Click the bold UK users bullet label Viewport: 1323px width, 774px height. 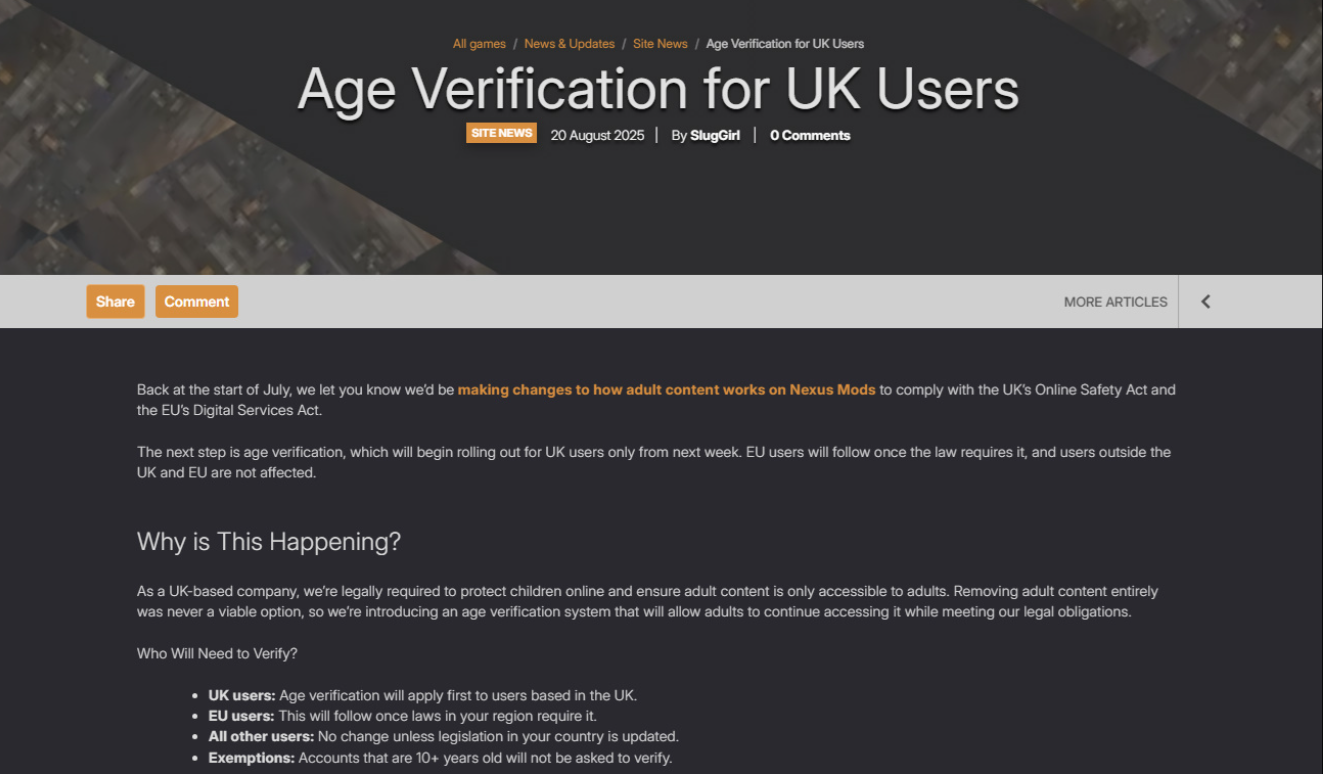pyautogui.click(x=241, y=696)
